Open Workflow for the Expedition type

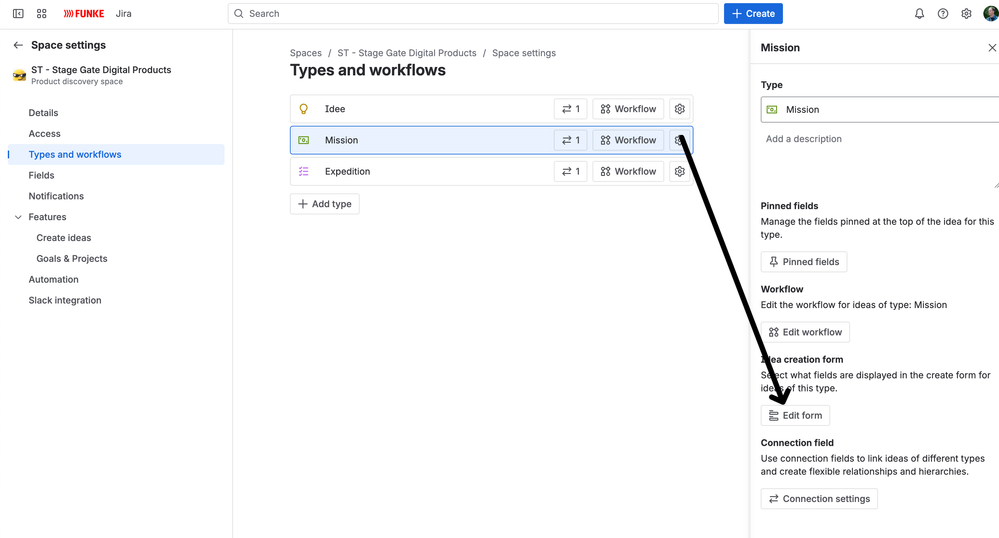[628, 171]
